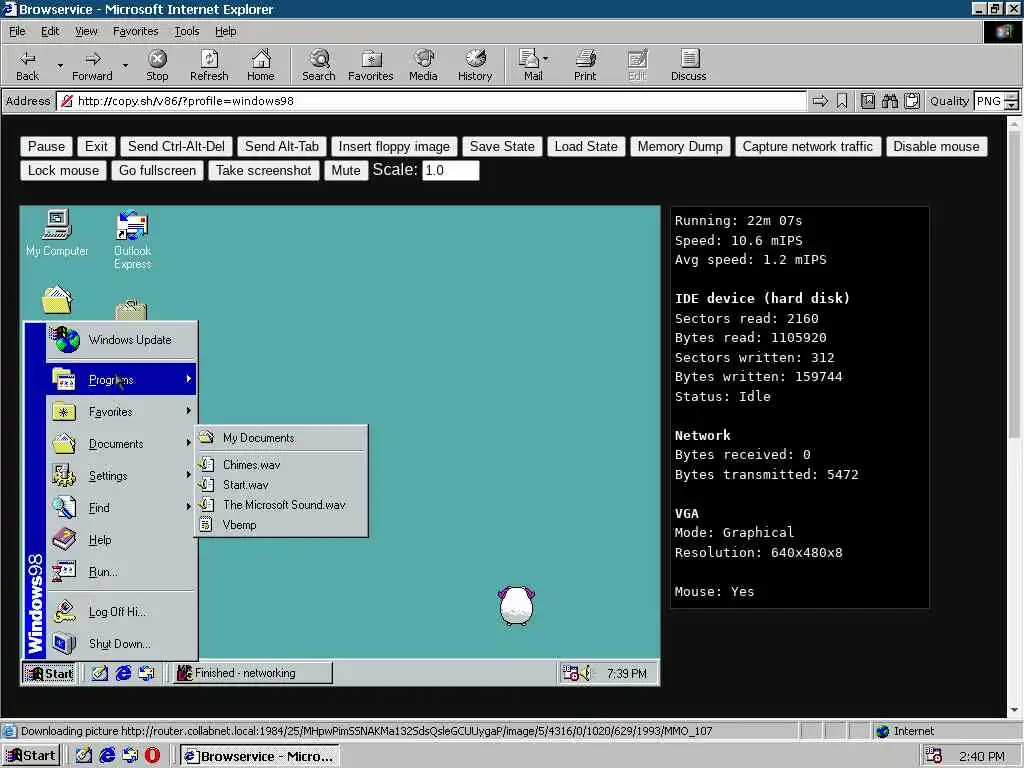The image size is (1024, 768).
Task: Expand the Documents submenu entry
Action: click(121, 443)
